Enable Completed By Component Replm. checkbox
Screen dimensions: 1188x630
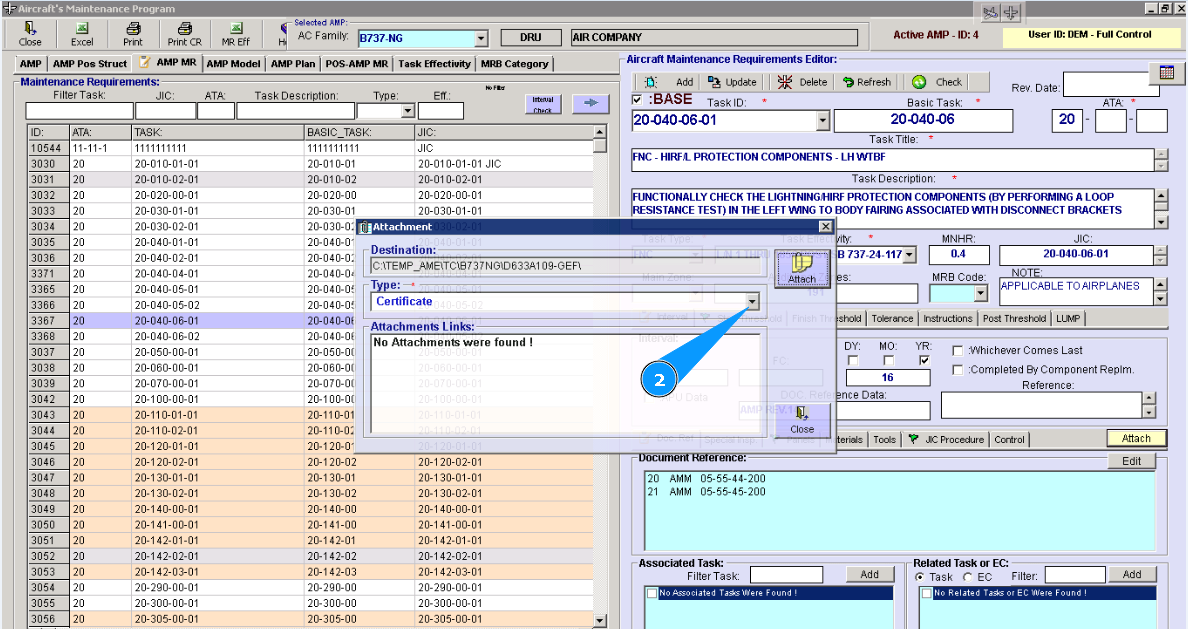tap(958, 370)
